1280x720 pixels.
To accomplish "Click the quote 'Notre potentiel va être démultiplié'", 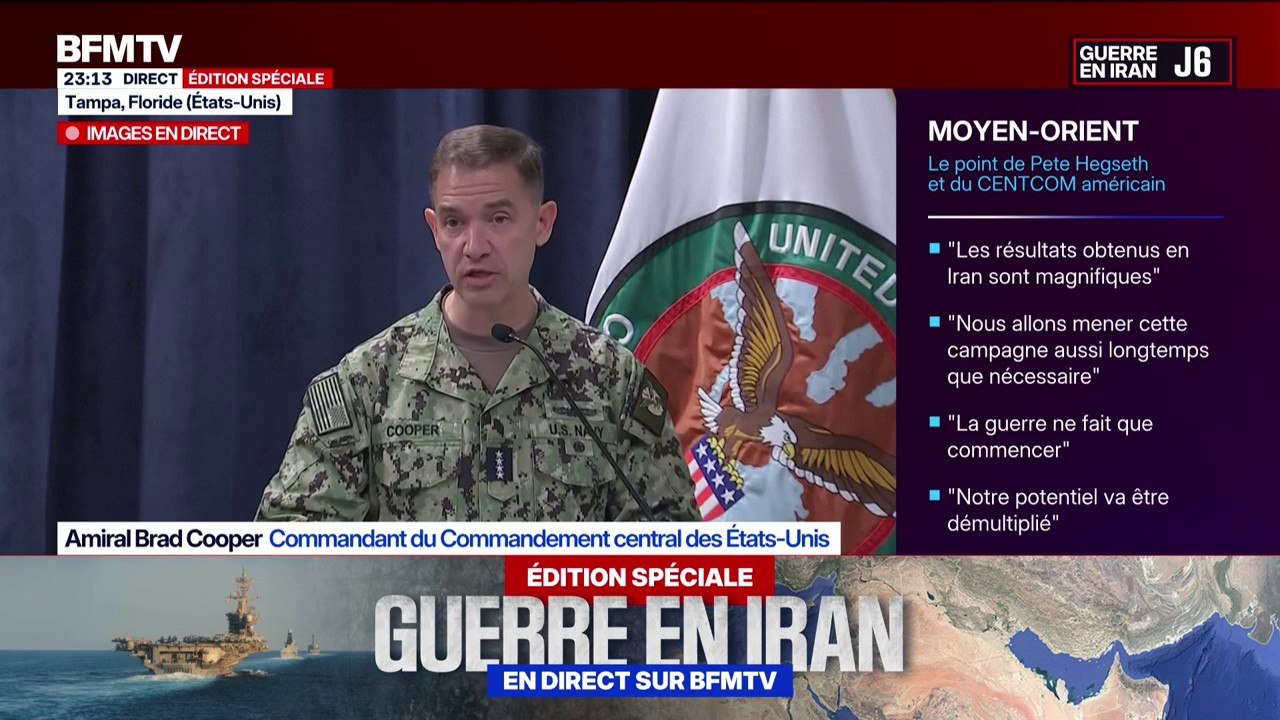I will 1058,510.
